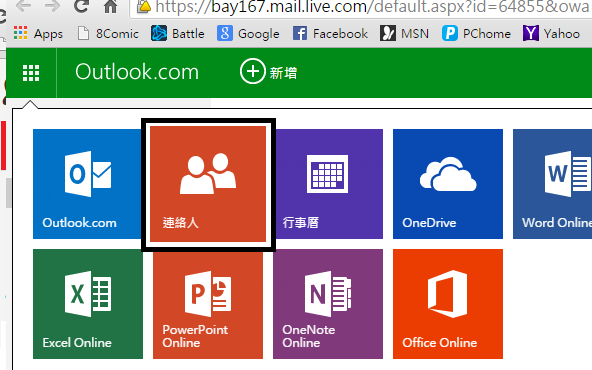Click the 新增 new message button
Screen dimensions: 592x370
pos(268,71)
